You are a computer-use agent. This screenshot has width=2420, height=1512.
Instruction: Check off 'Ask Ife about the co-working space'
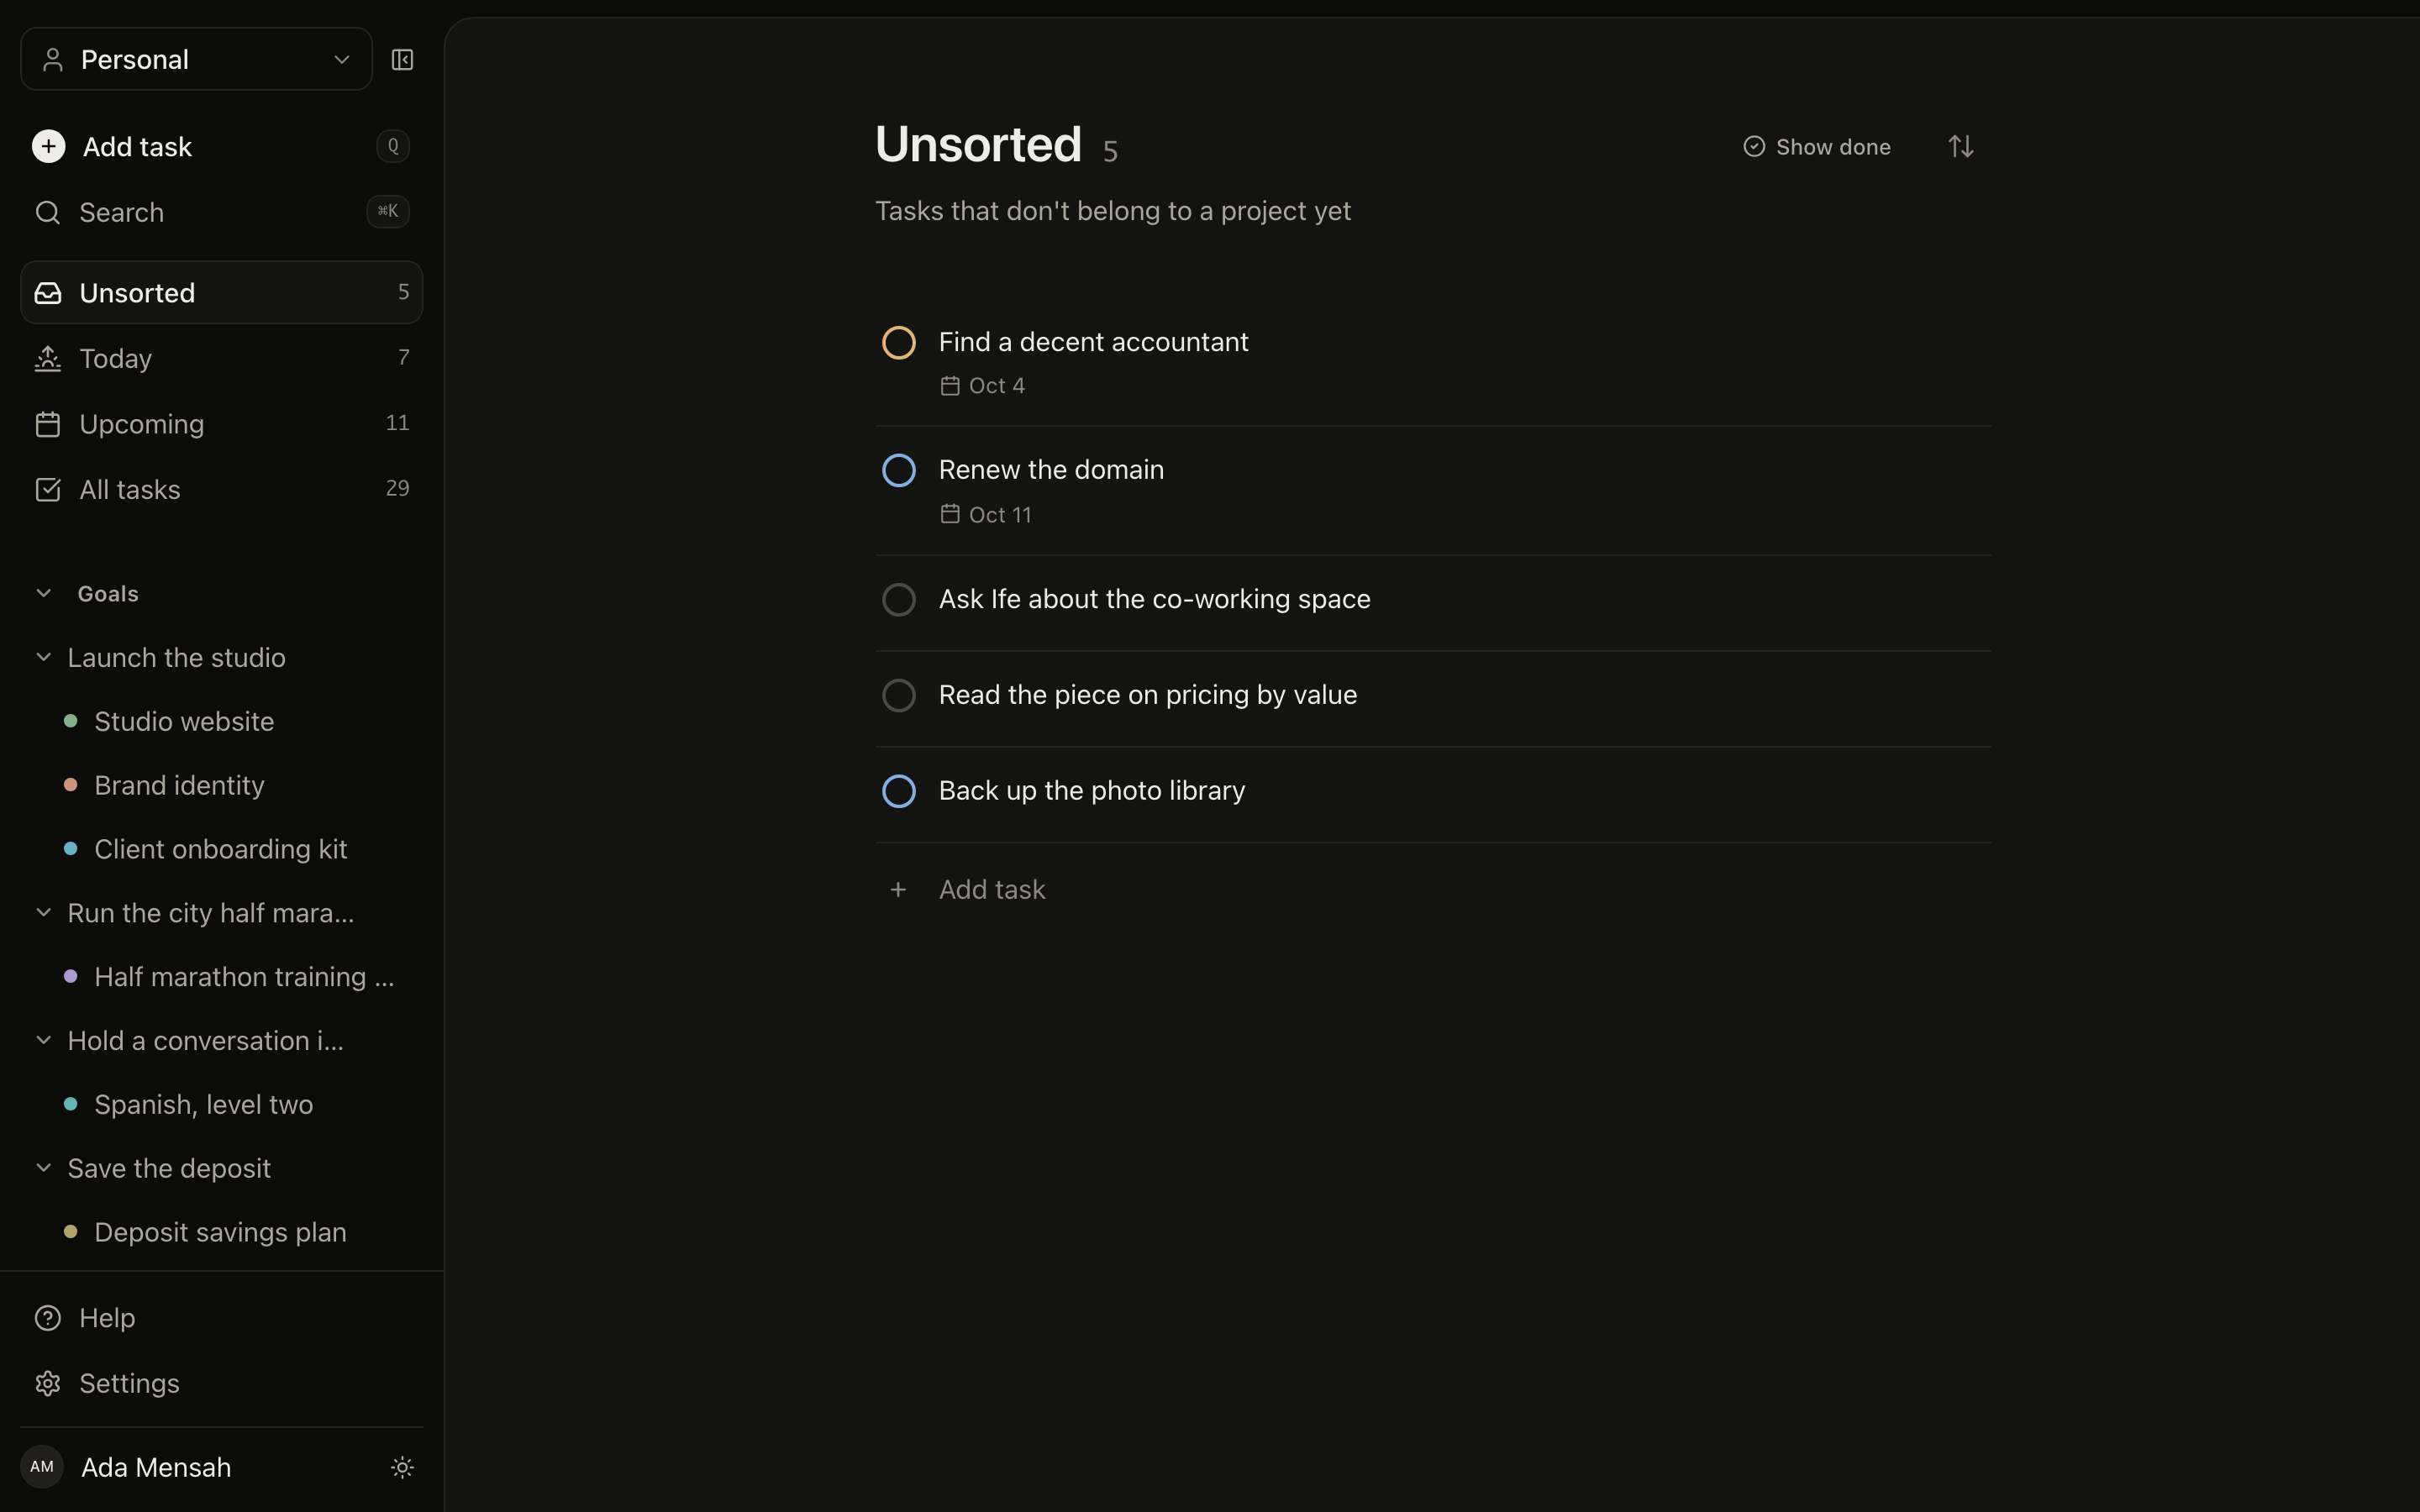coord(898,600)
